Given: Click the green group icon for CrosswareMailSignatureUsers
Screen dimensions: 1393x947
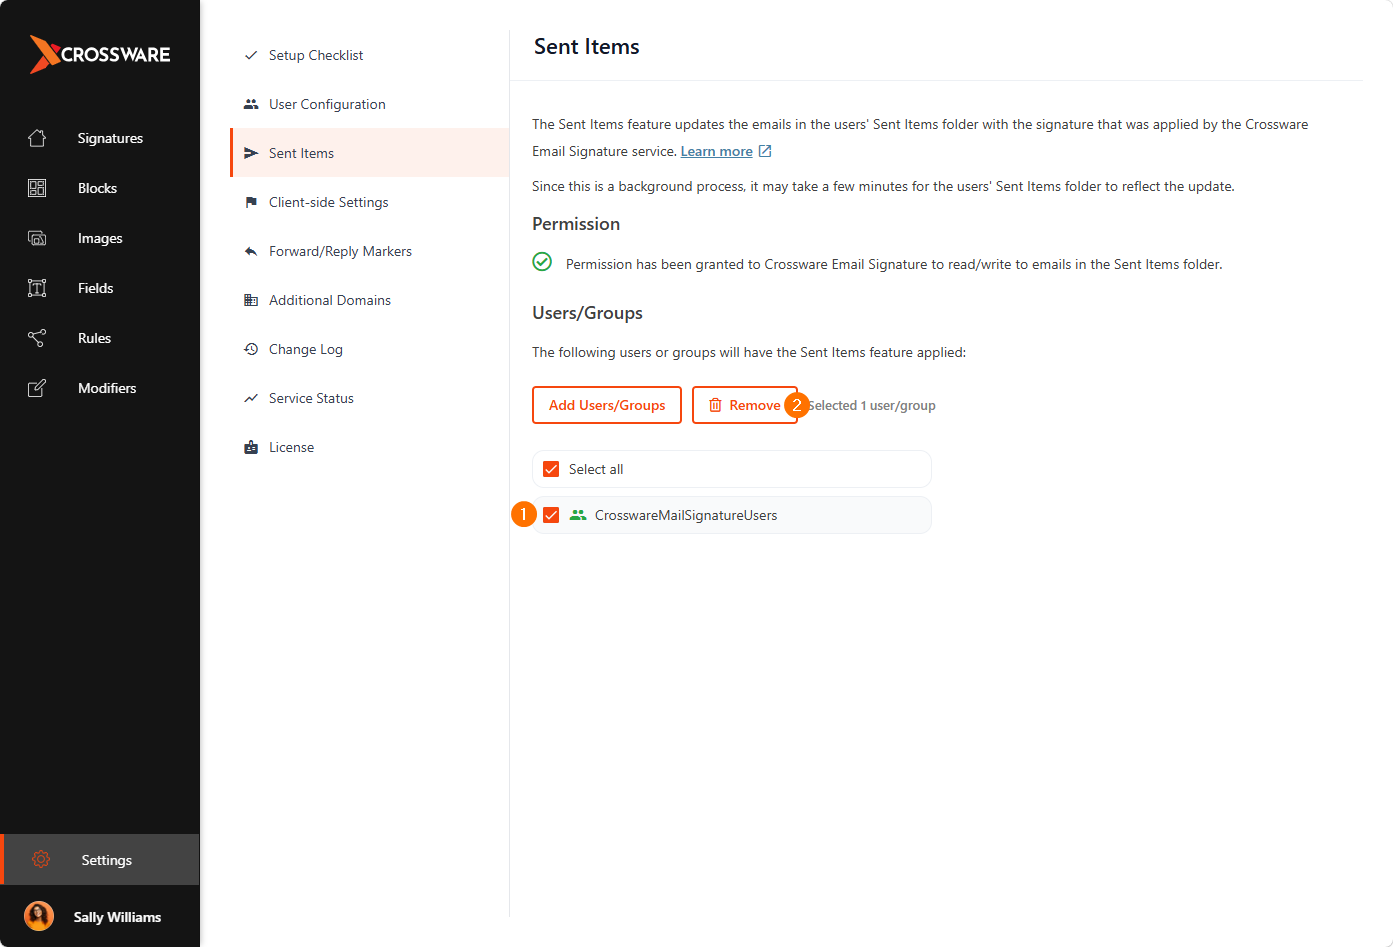Looking at the screenshot, I should (578, 515).
